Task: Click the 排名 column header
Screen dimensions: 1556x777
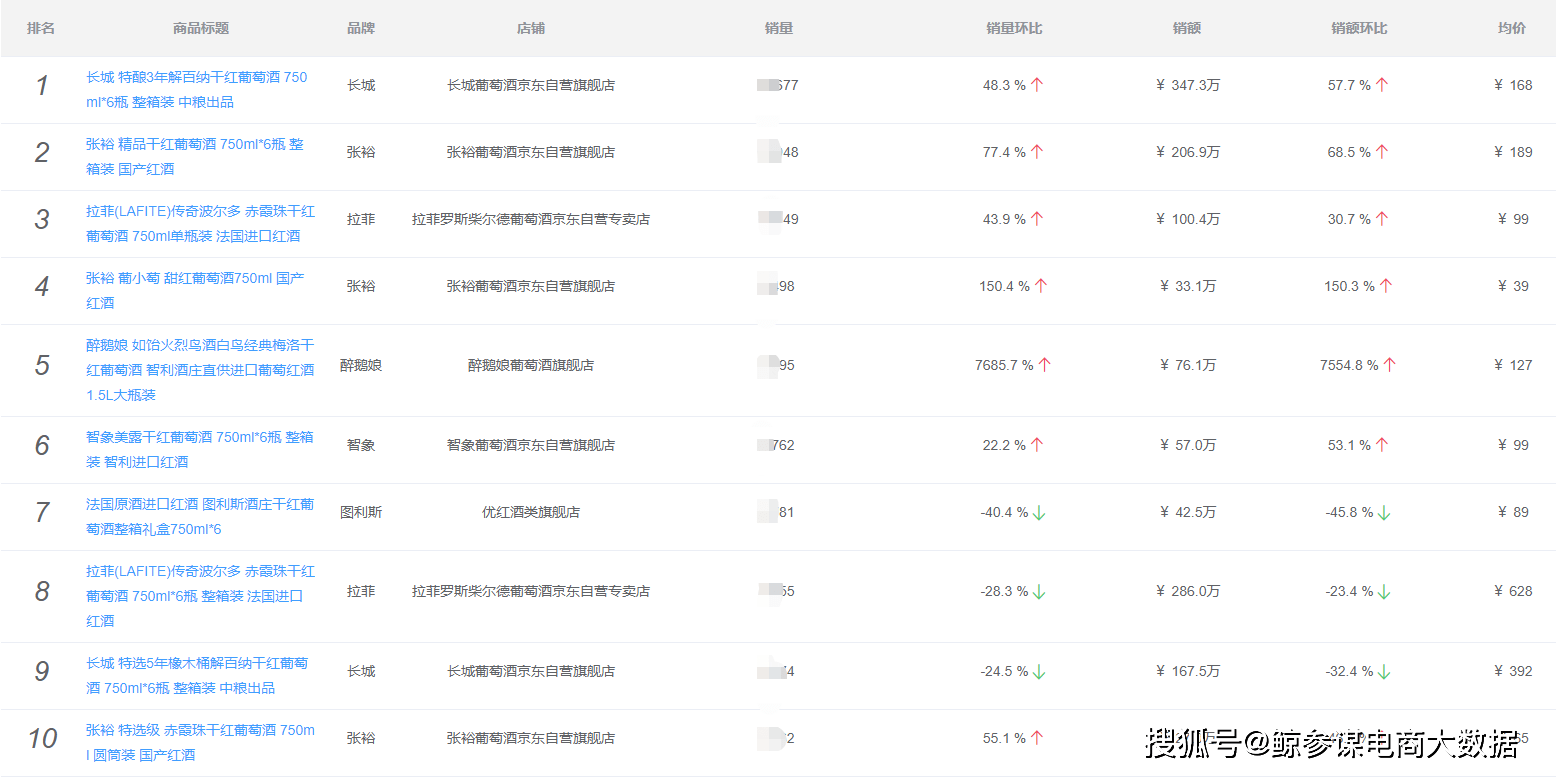Action: coord(40,28)
